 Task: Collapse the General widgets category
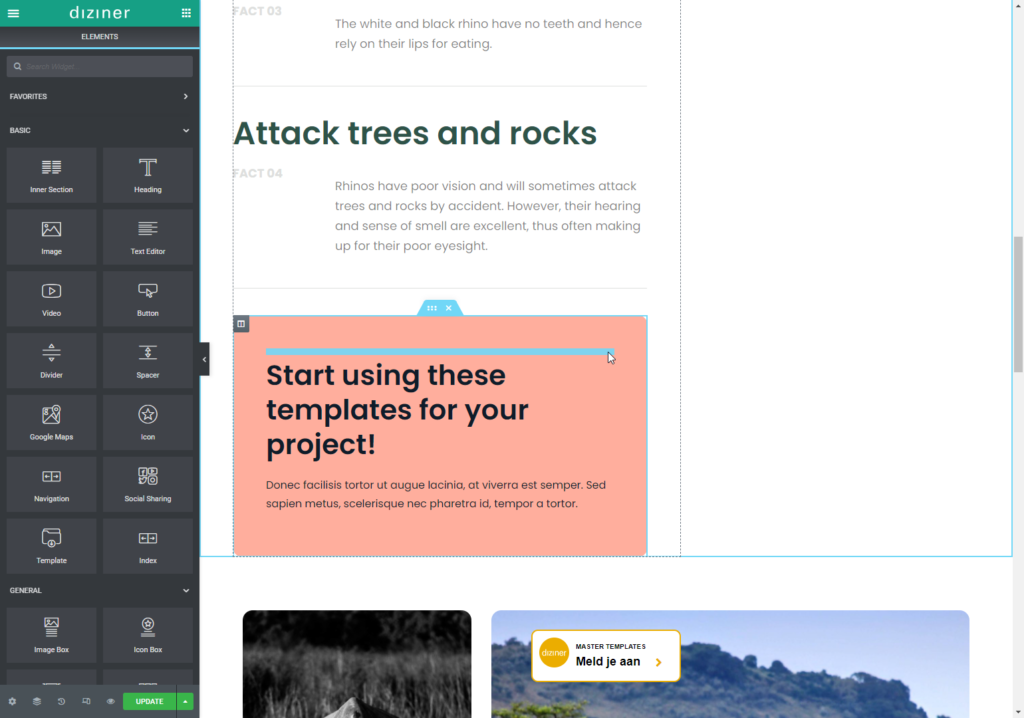pos(185,591)
